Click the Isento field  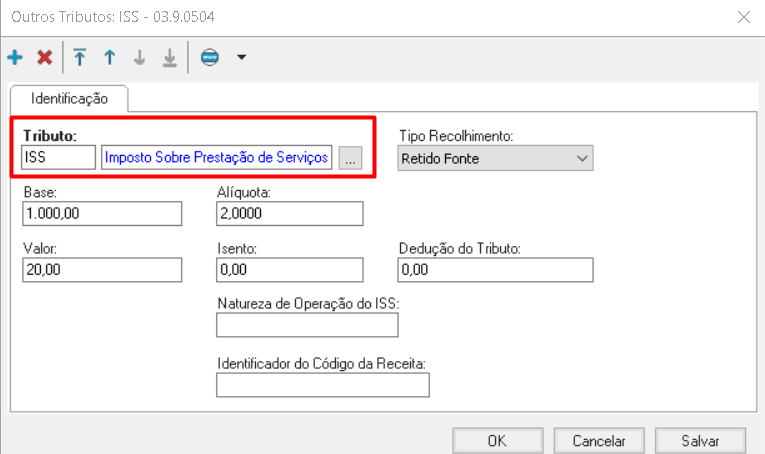(290, 270)
